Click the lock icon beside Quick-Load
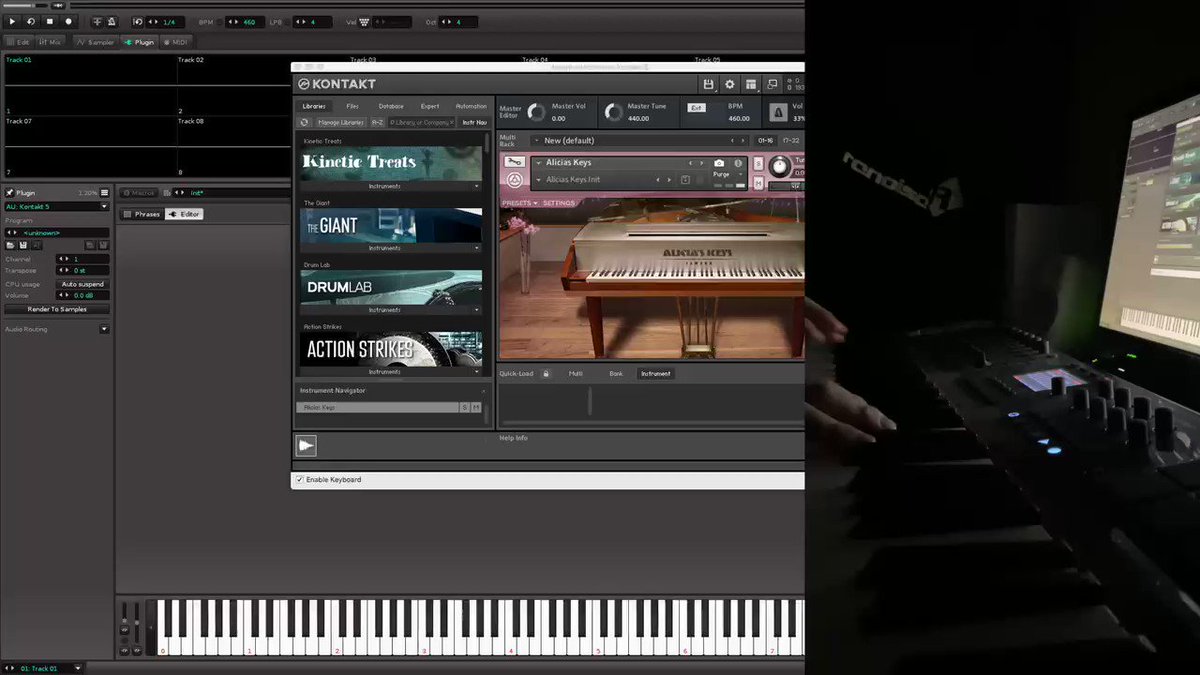 coord(546,373)
